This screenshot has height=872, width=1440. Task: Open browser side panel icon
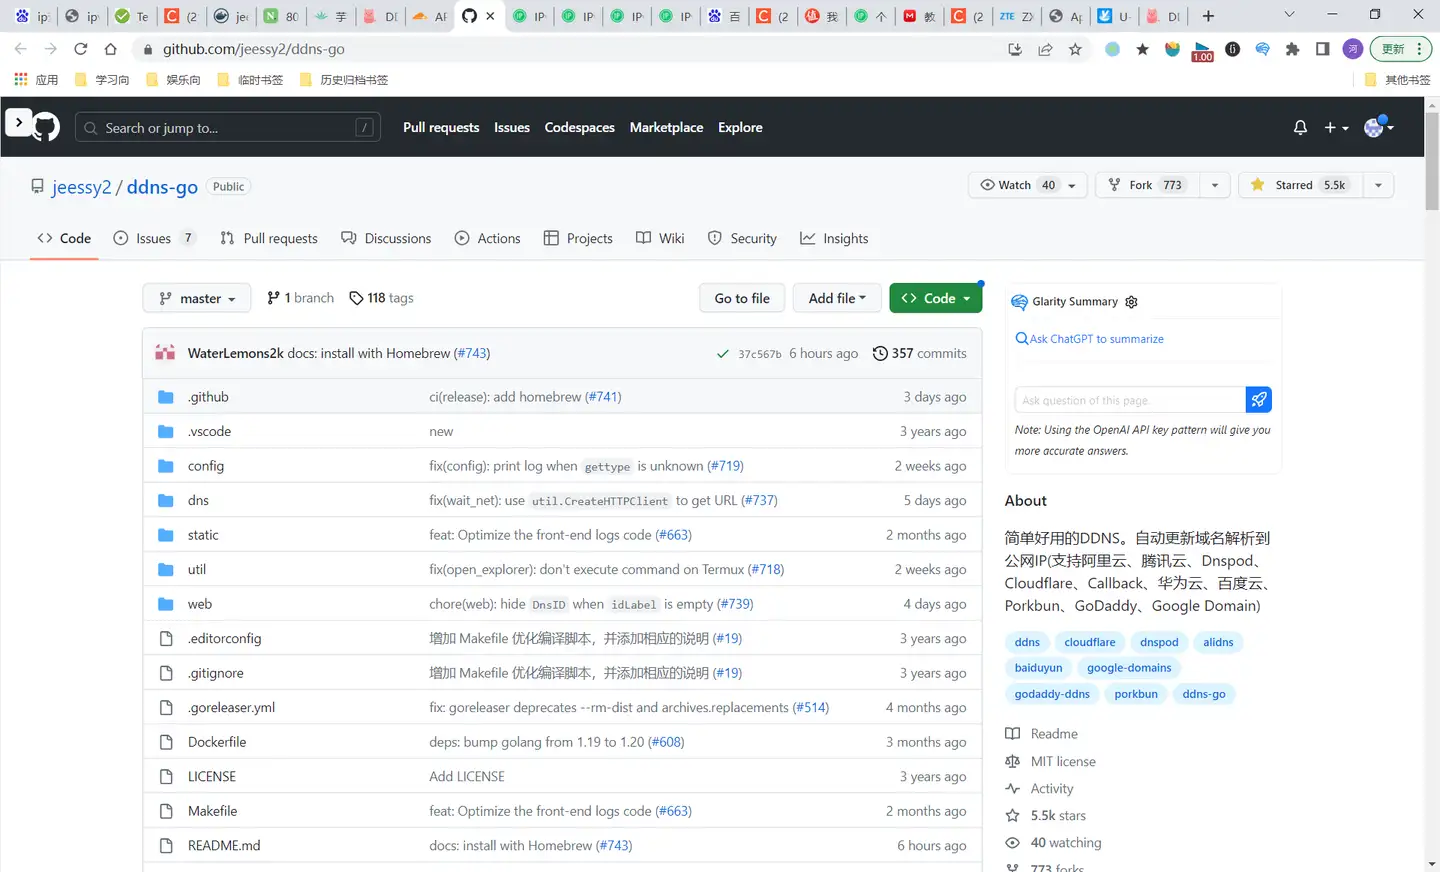[x=1322, y=49]
